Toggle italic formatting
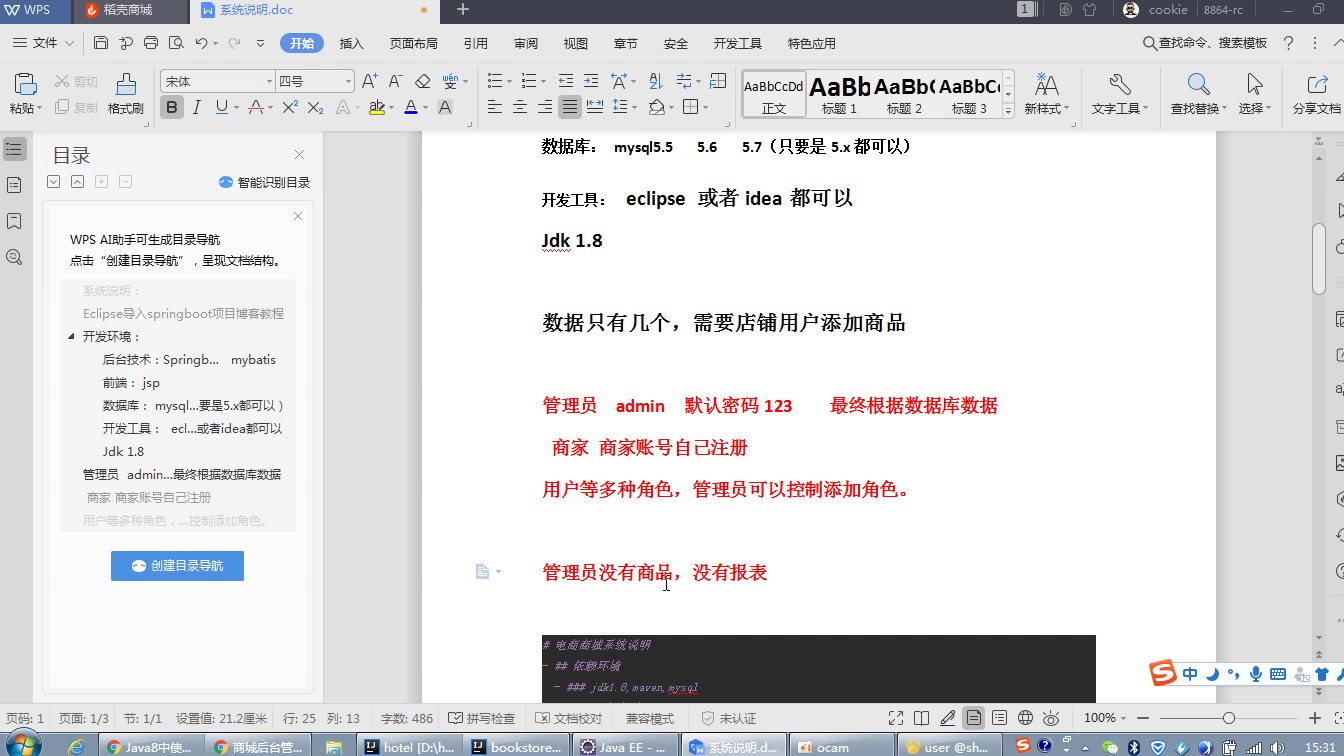The height and width of the screenshot is (756, 1344). tap(197, 107)
